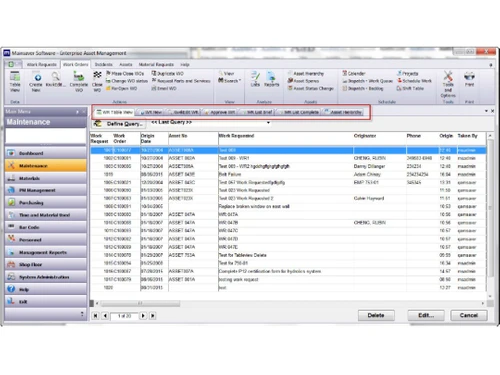The height and width of the screenshot is (375, 500).
Task: Select Mass Close WOs in ribbon
Action: 125,73
